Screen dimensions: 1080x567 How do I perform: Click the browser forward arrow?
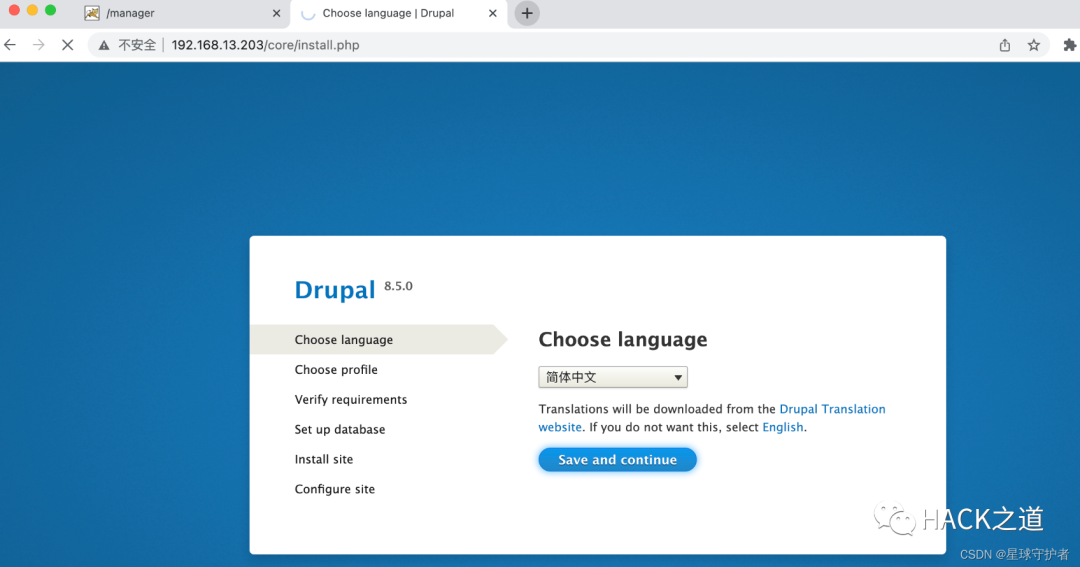[39, 45]
